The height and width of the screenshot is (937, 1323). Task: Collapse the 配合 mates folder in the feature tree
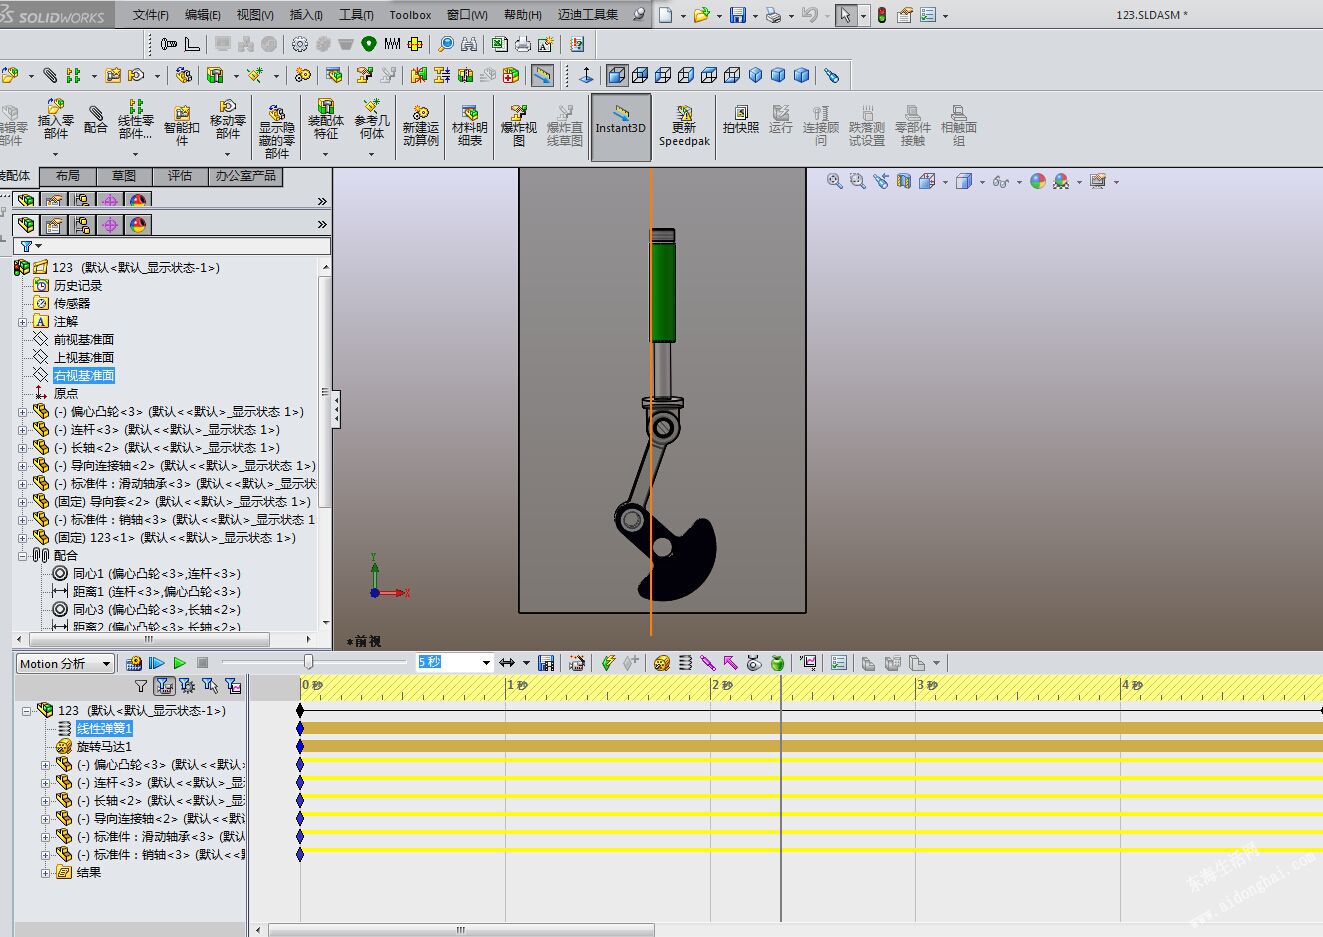click(23, 556)
